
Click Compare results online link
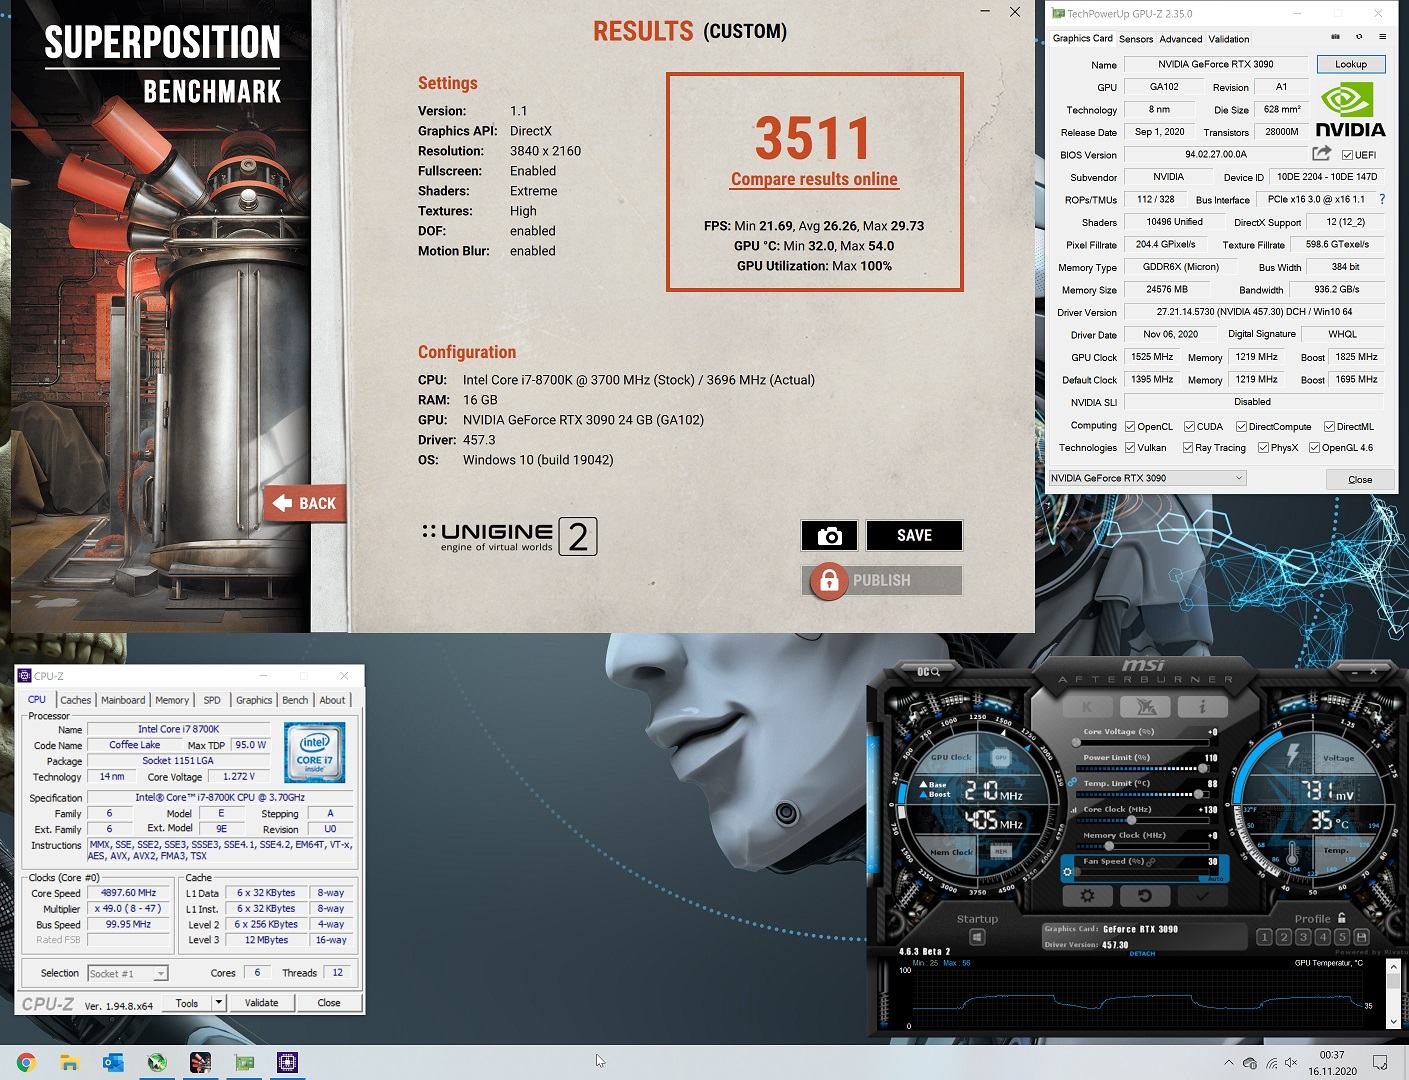[814, 179]
